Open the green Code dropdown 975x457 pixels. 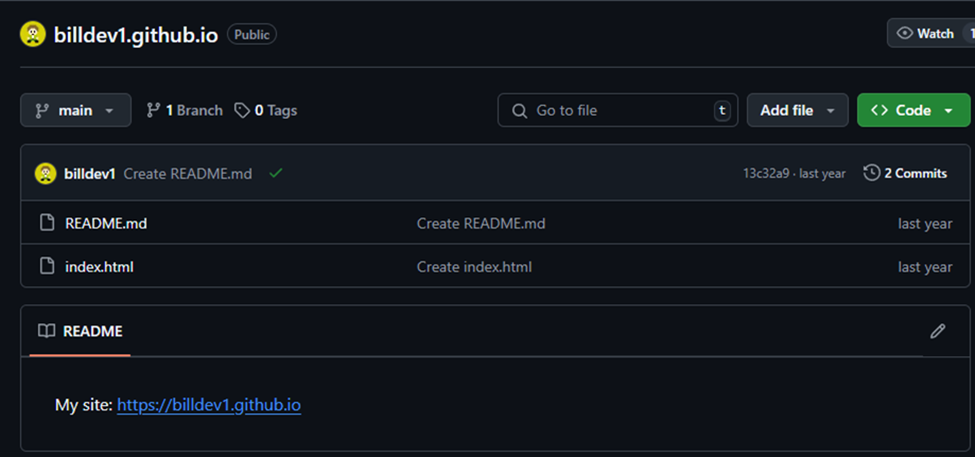pos(913,110)
